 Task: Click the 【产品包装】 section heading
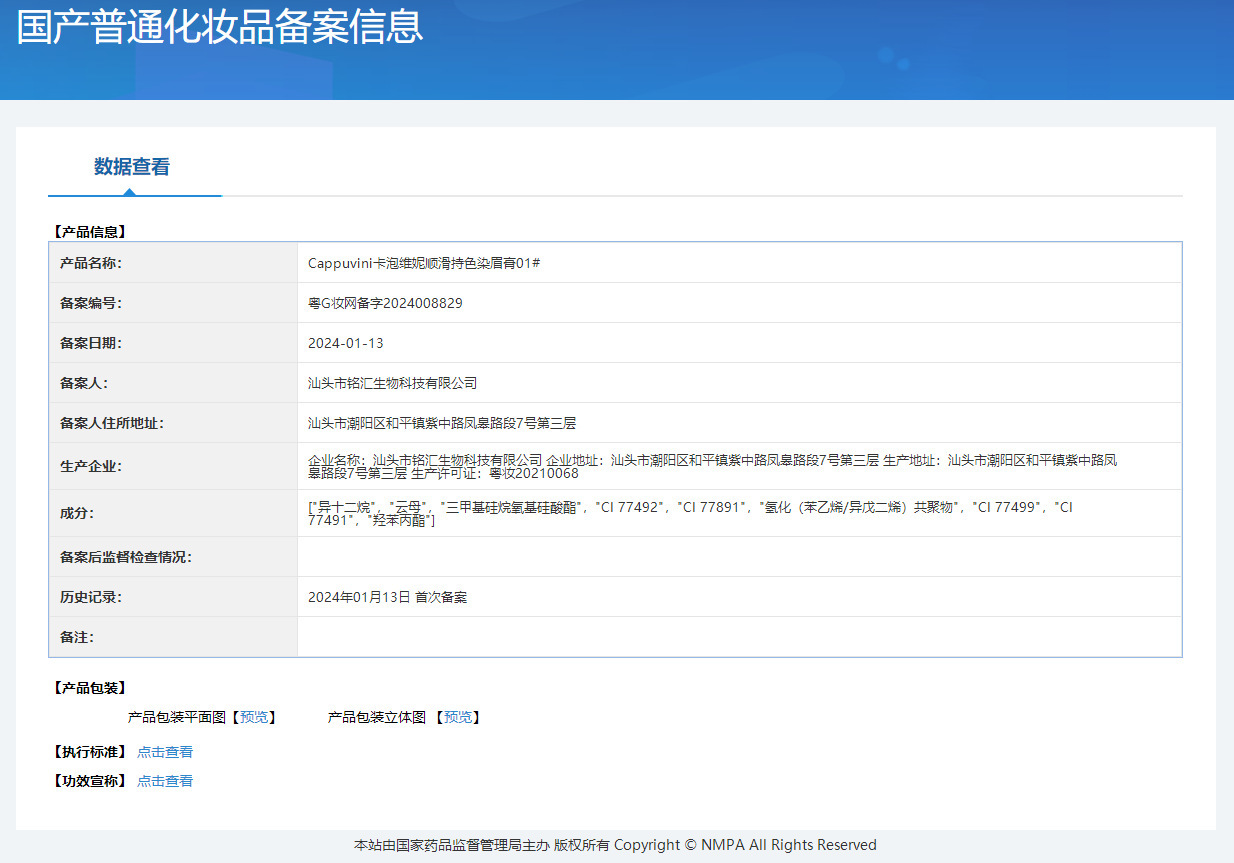pos(88,688)
